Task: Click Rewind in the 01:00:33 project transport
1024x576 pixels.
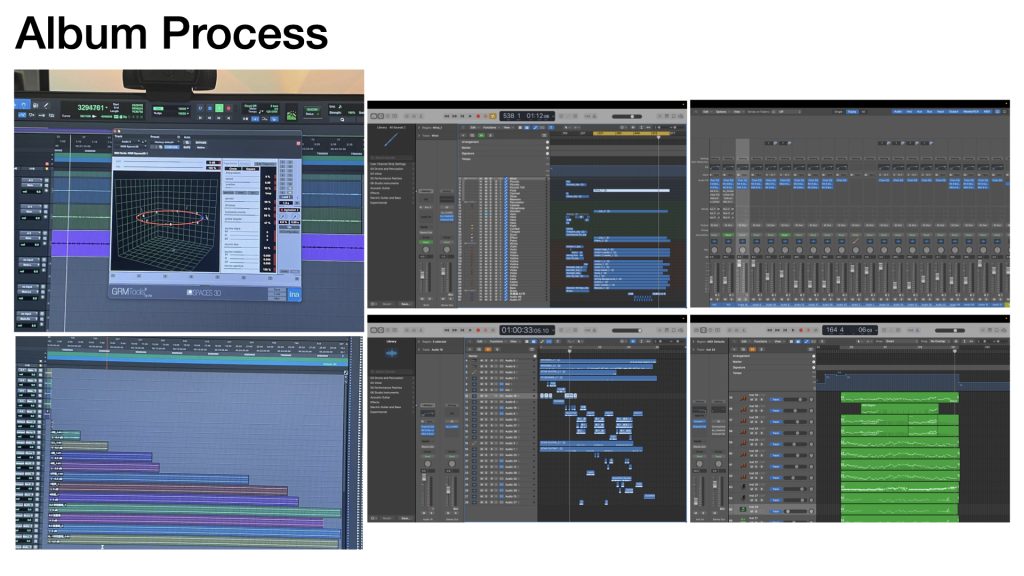Action: coord(447,328)
